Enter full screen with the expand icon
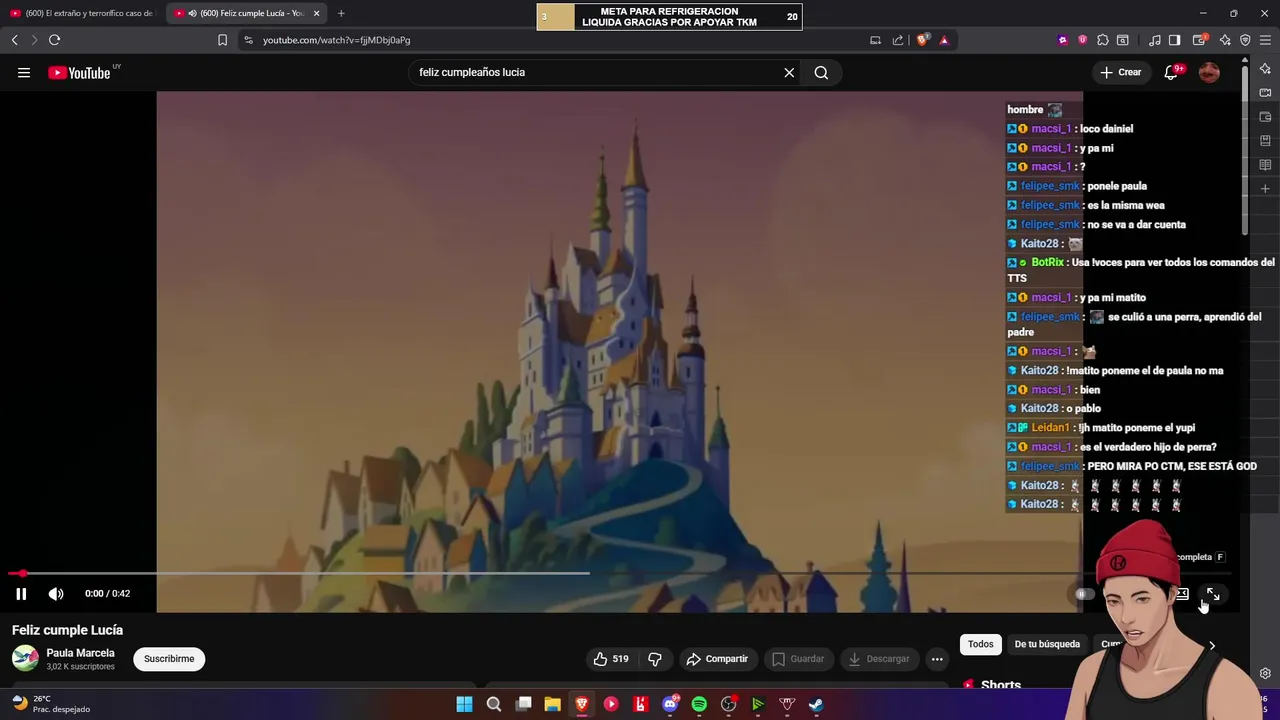This screenshot has height=720, width=1280. coord(1213,593)
